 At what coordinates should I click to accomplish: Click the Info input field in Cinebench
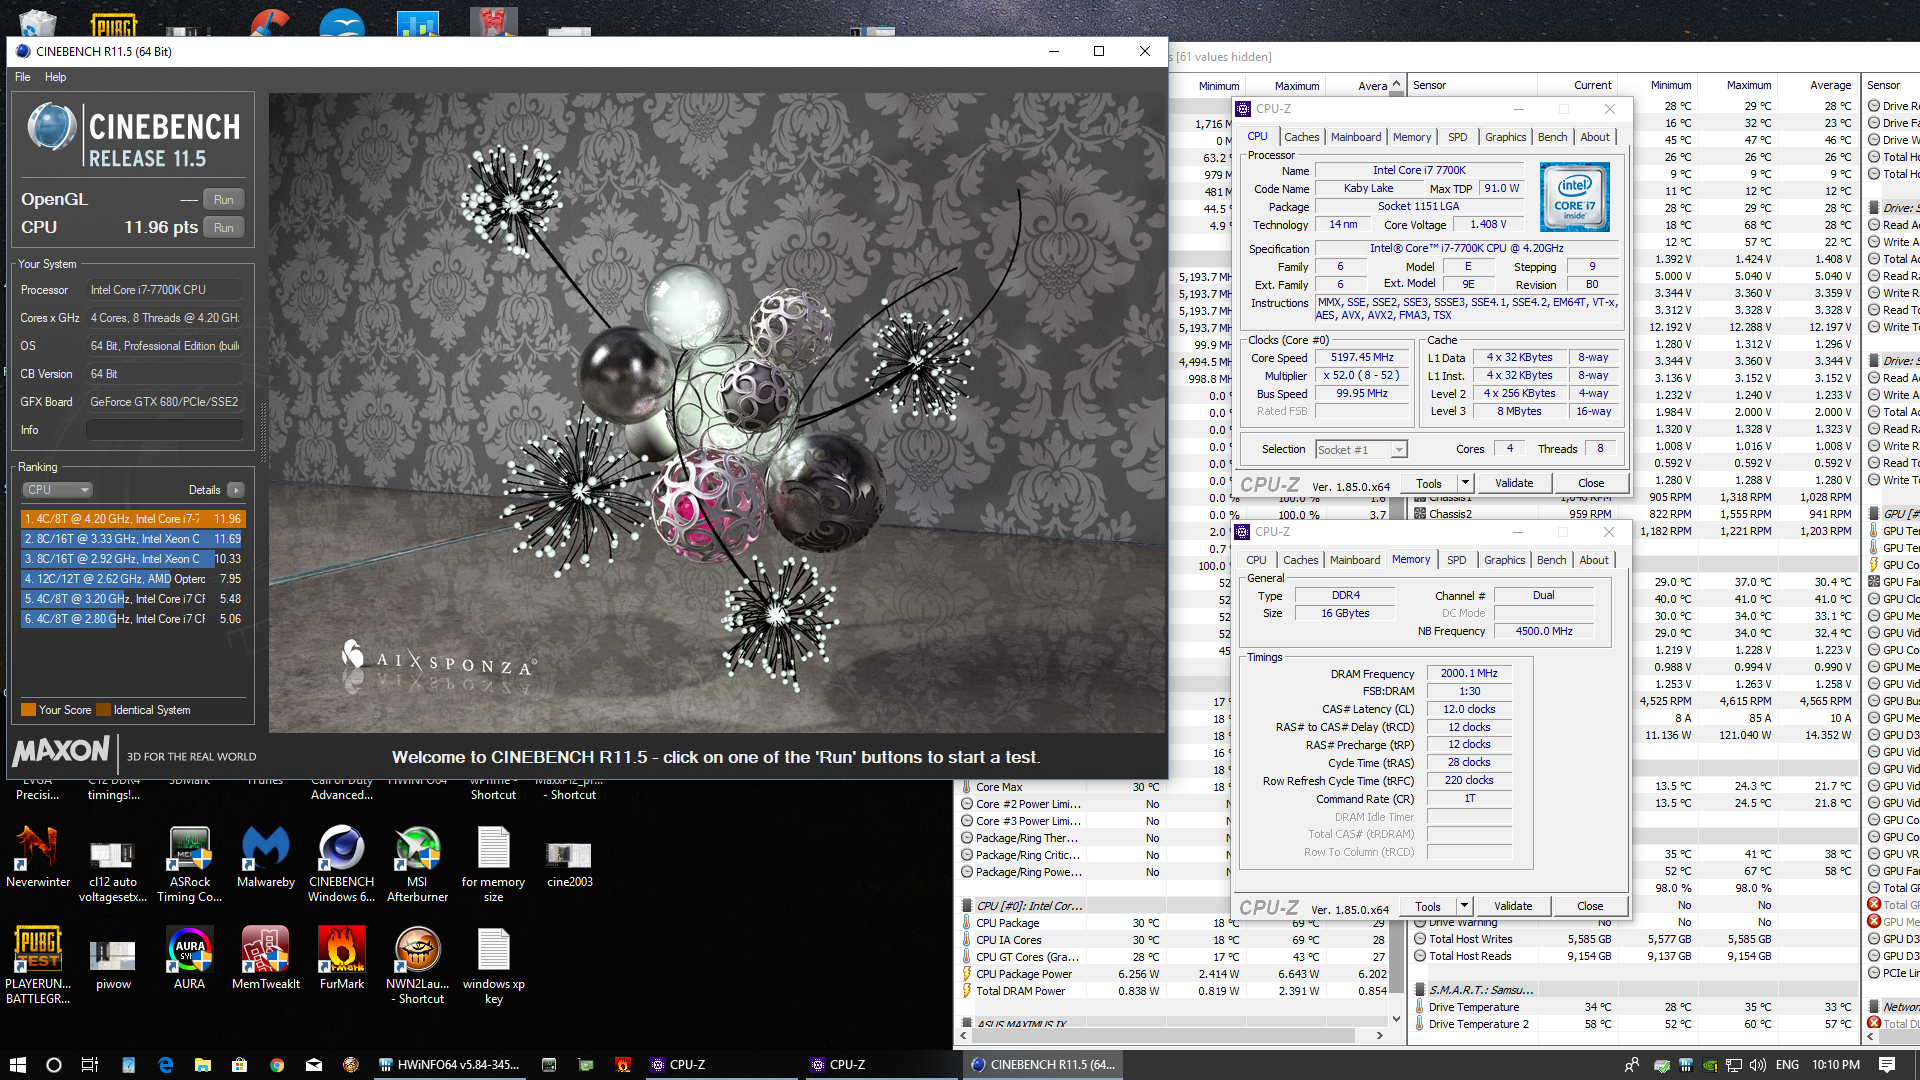165,430
